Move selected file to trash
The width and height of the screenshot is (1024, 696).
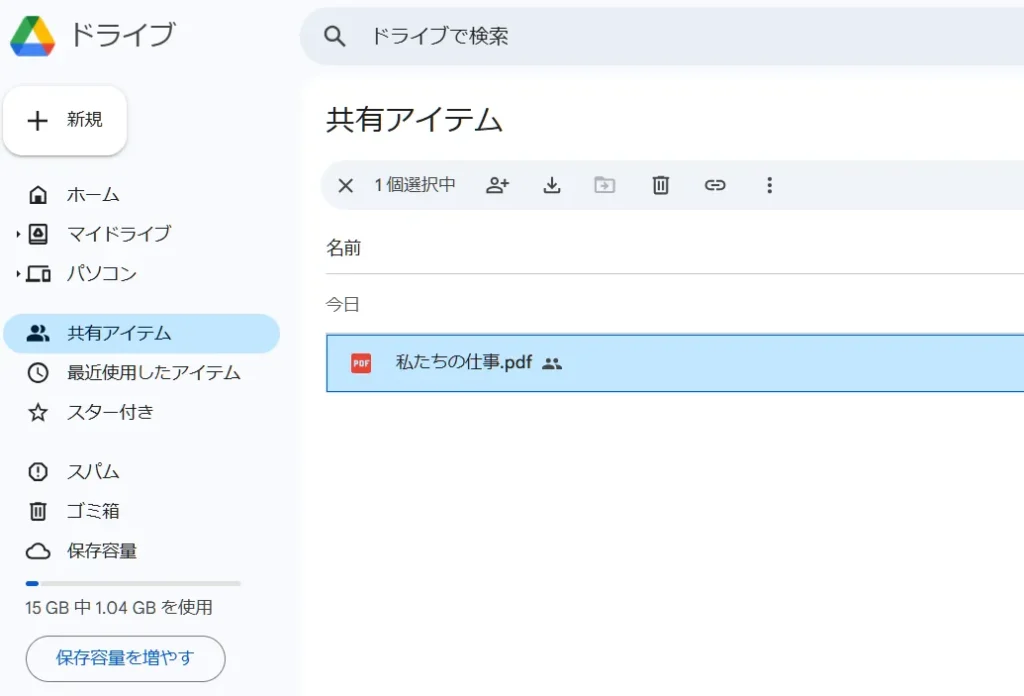coord(660,185)
